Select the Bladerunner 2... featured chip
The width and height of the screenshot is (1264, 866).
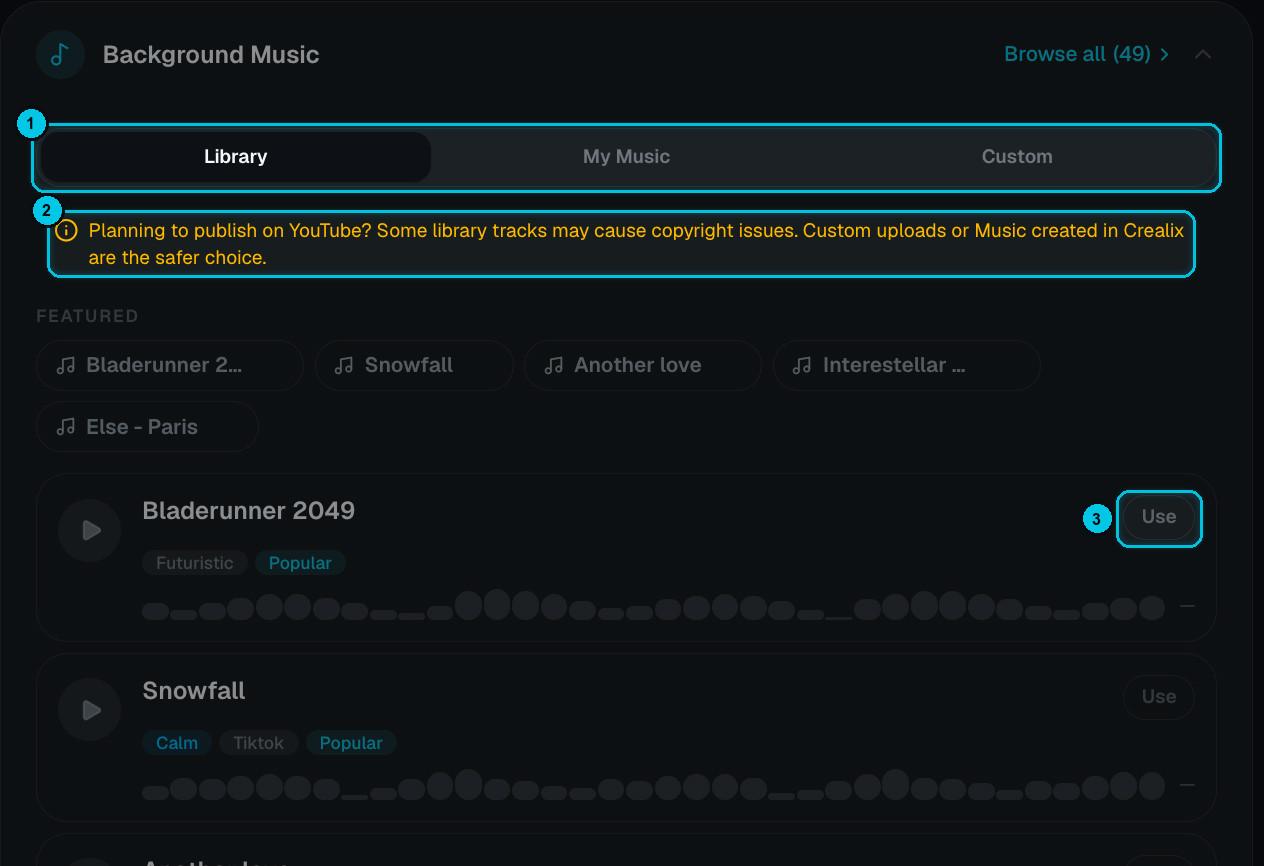[170, 365]
